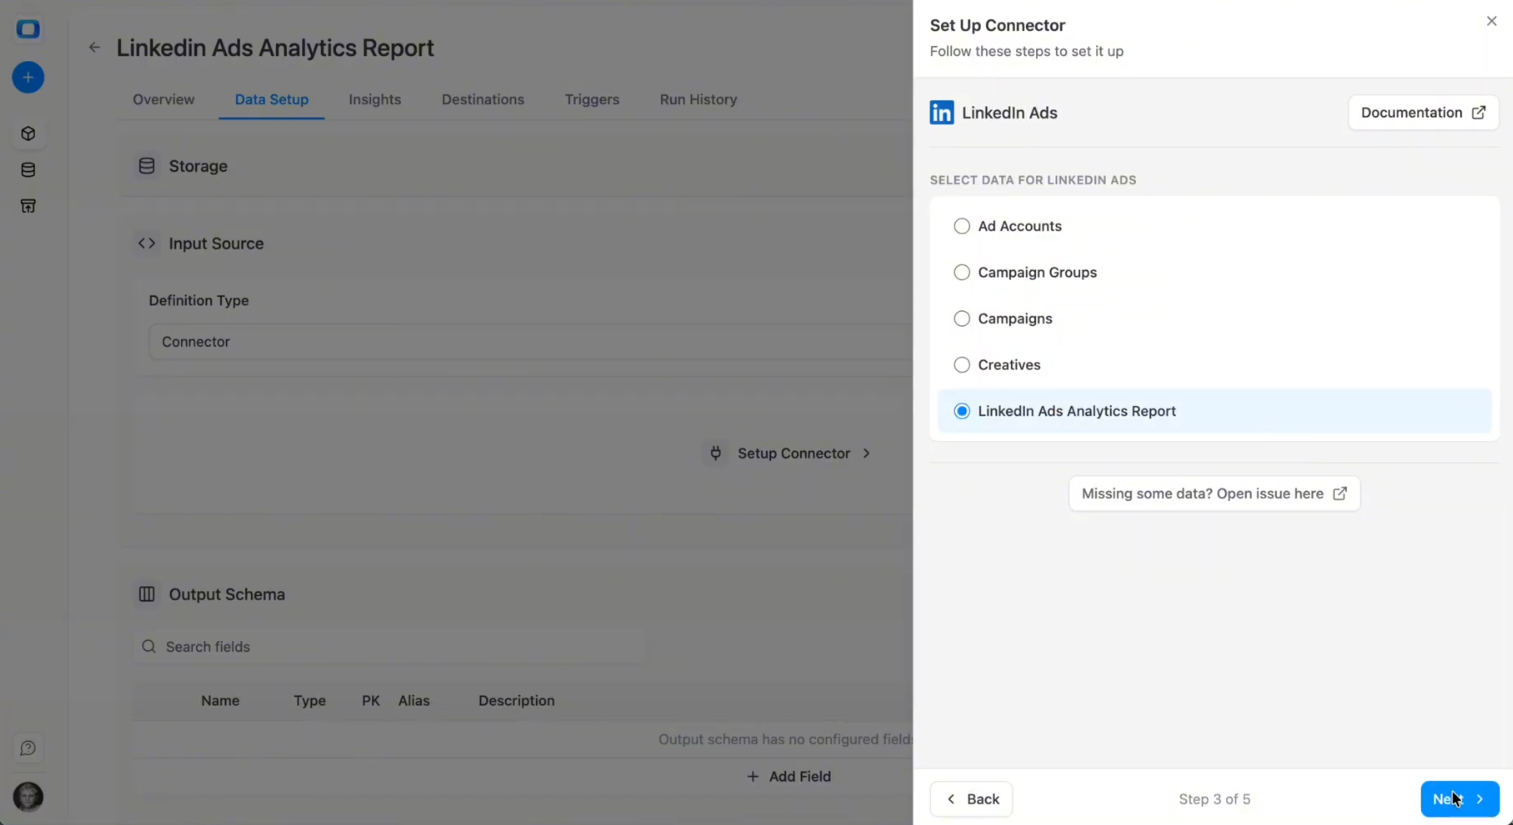
Task: Click the LinkedIn Ads logo in the panel
Action: [941, 113]
